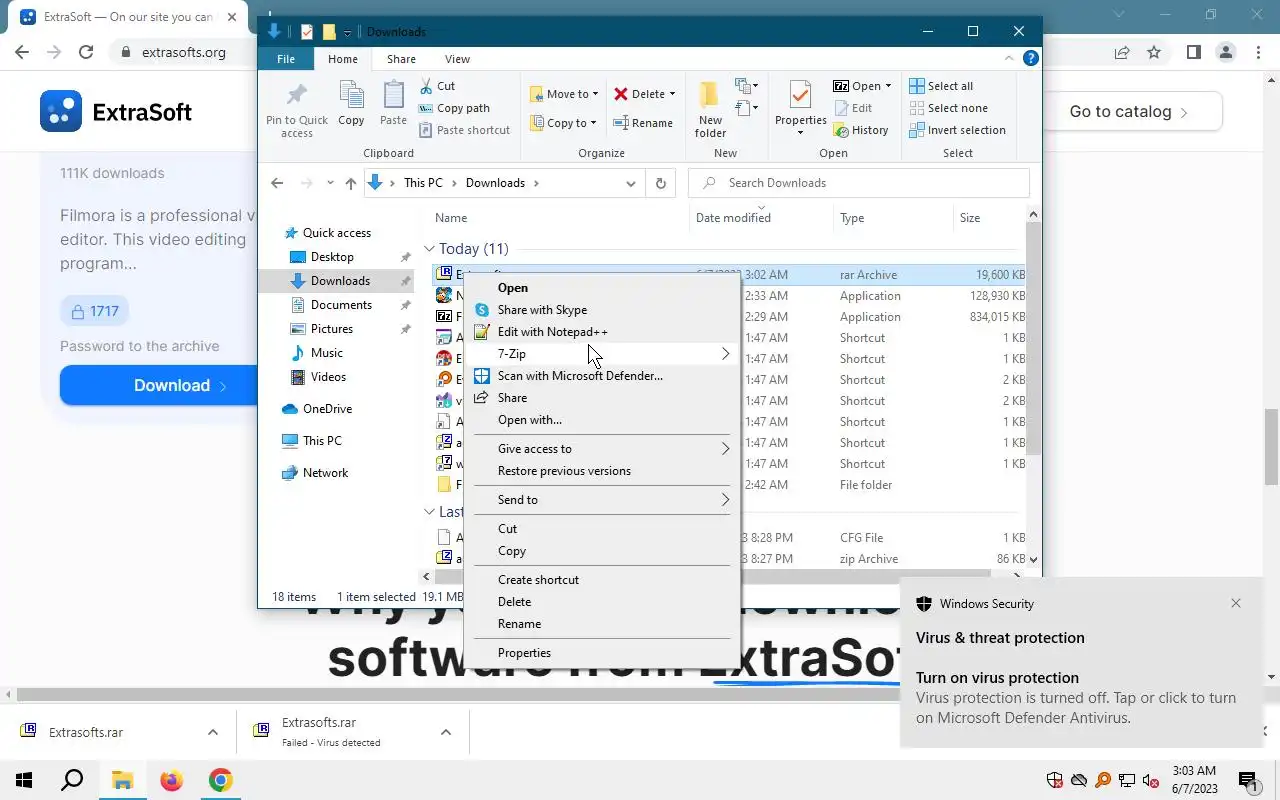
Task: Go up one level with the arrow
Action: tap(350, 183)
